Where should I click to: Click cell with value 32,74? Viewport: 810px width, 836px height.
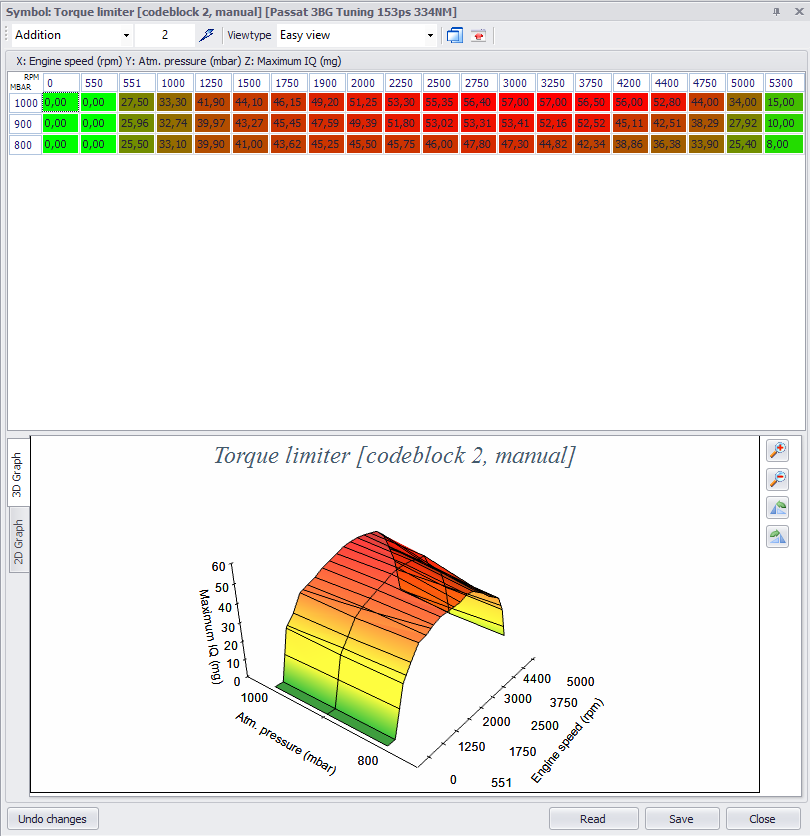tap(175, 123)
